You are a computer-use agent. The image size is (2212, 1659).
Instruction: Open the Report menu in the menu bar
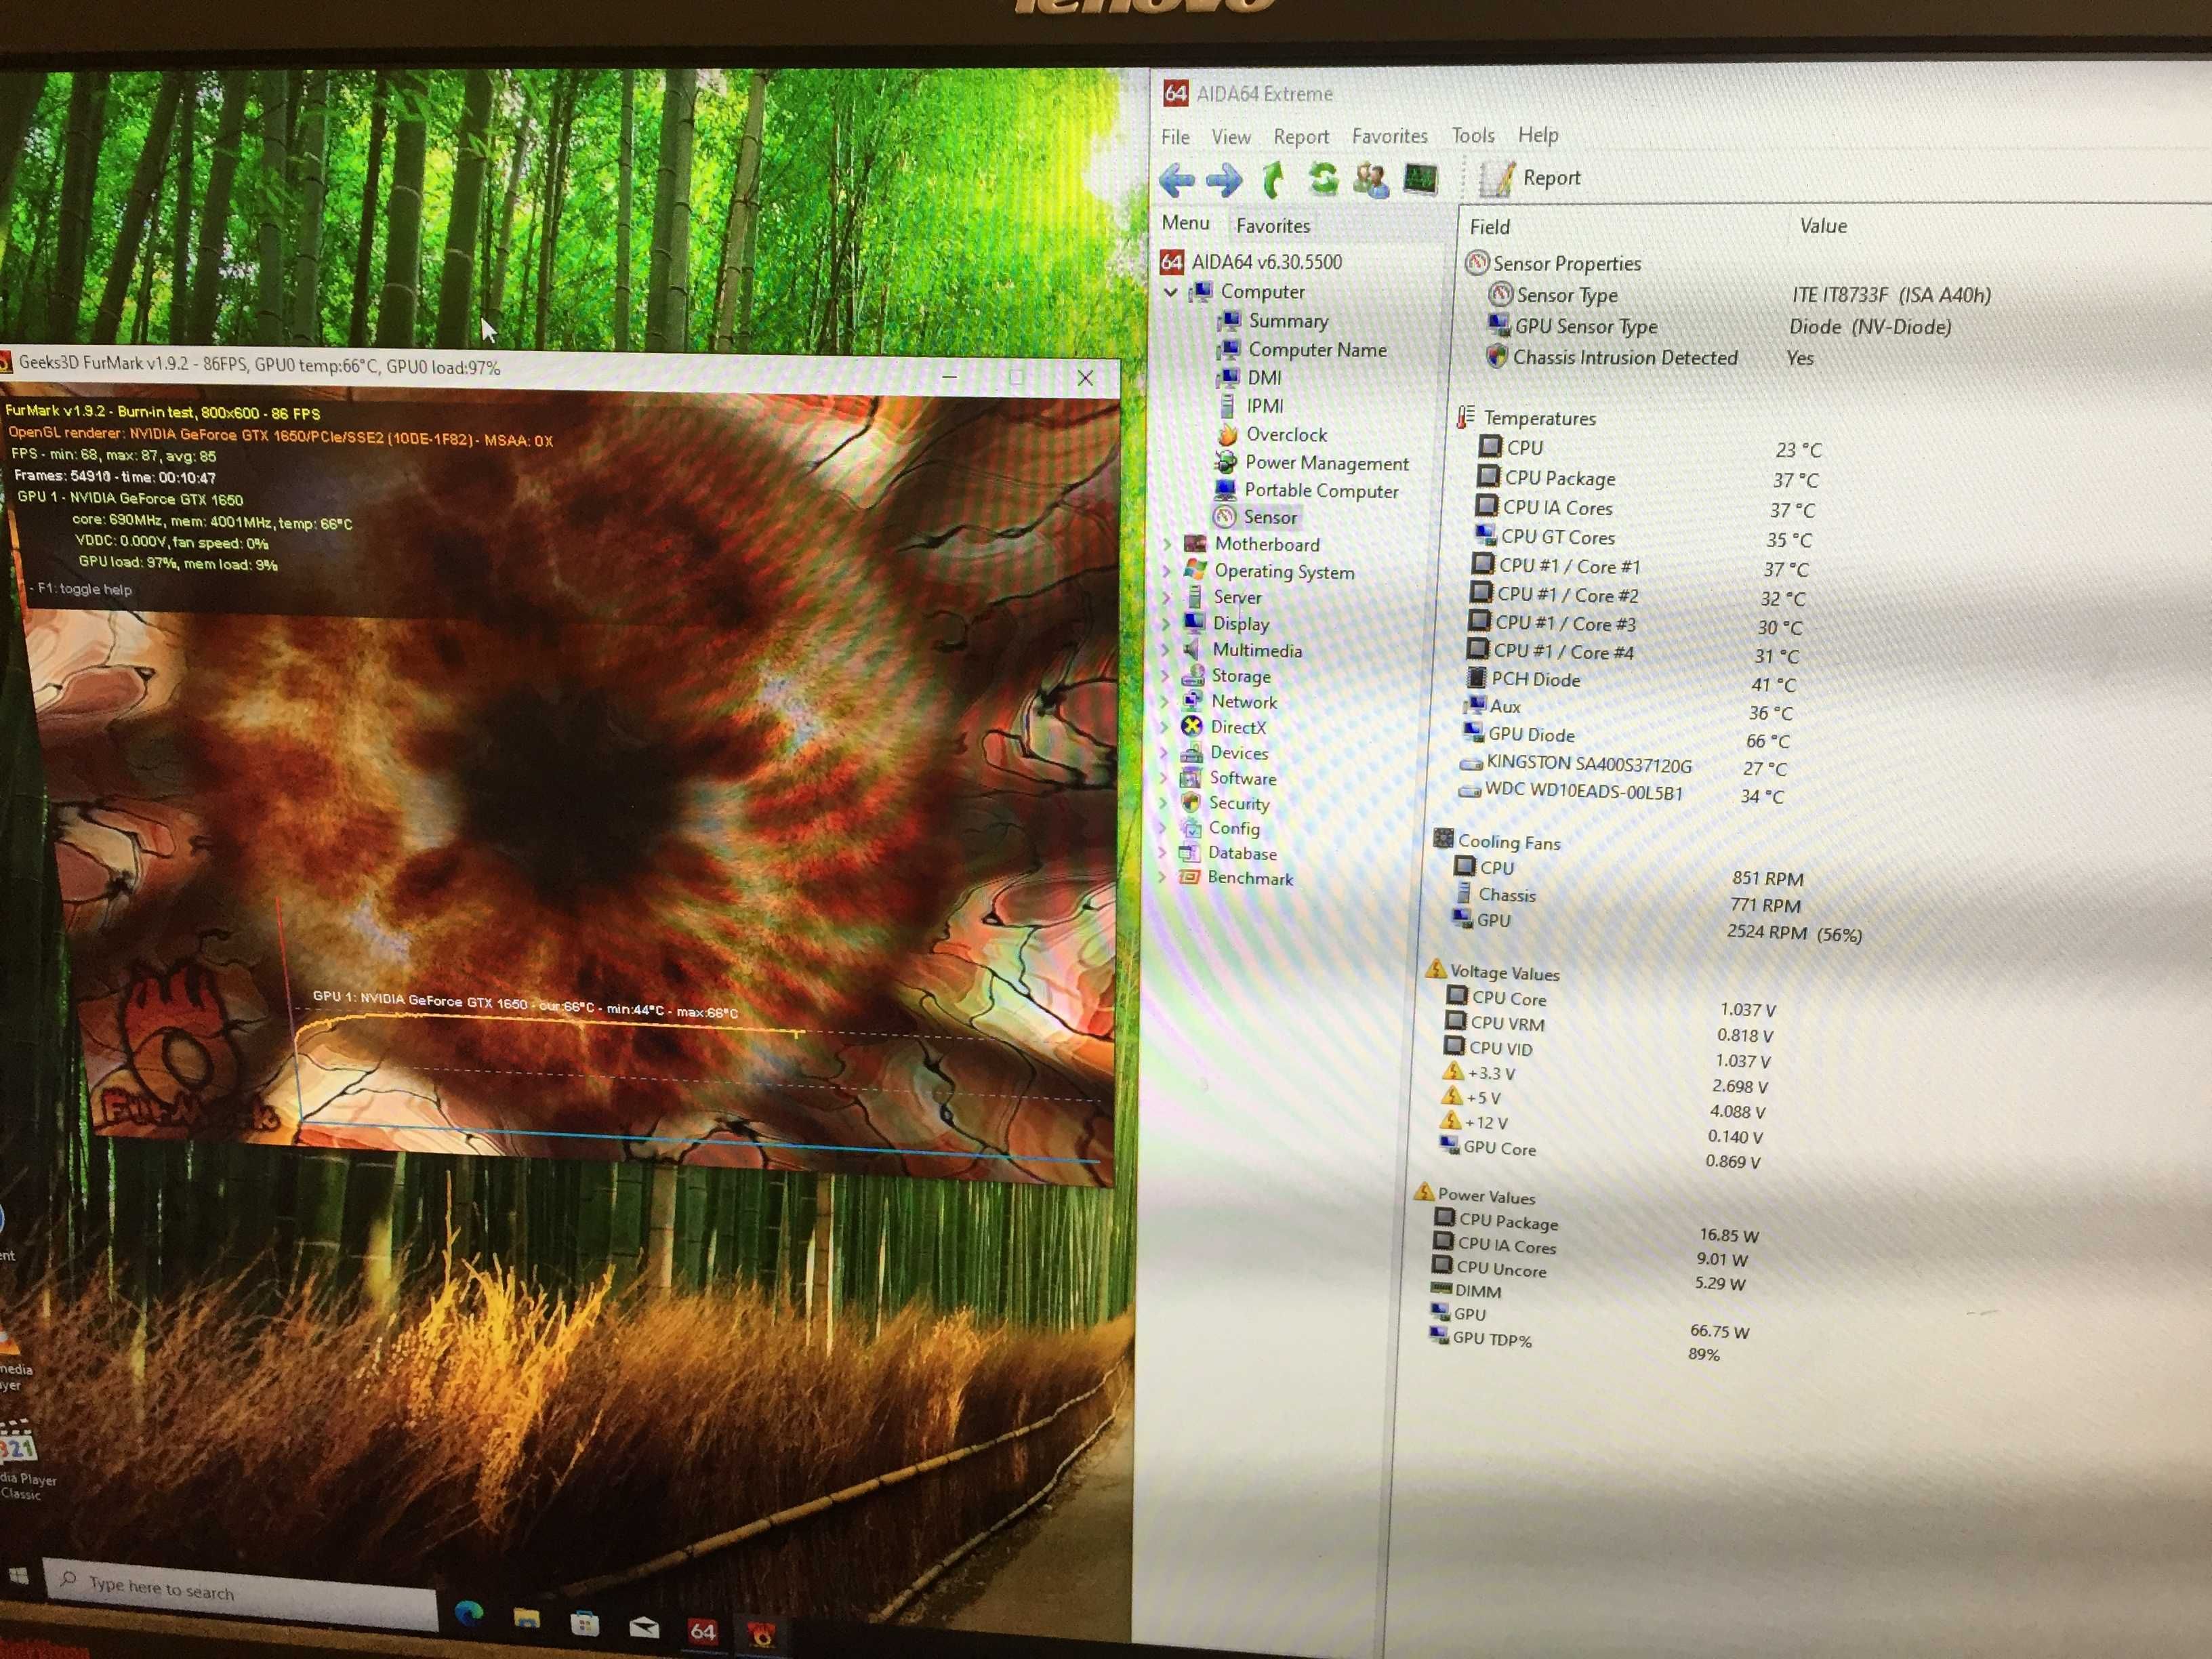click(x=1301, y=137)
